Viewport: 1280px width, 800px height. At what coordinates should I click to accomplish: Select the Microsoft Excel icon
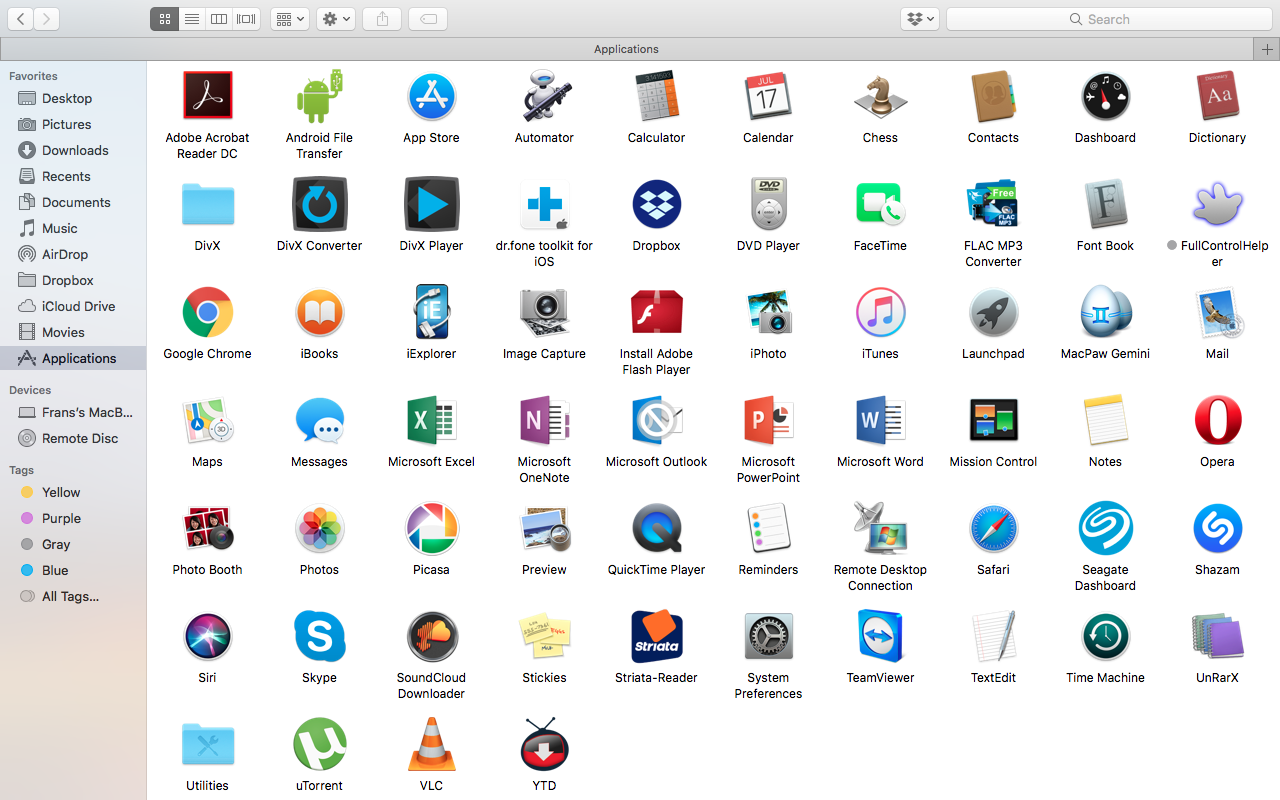[x=431, y=420]
